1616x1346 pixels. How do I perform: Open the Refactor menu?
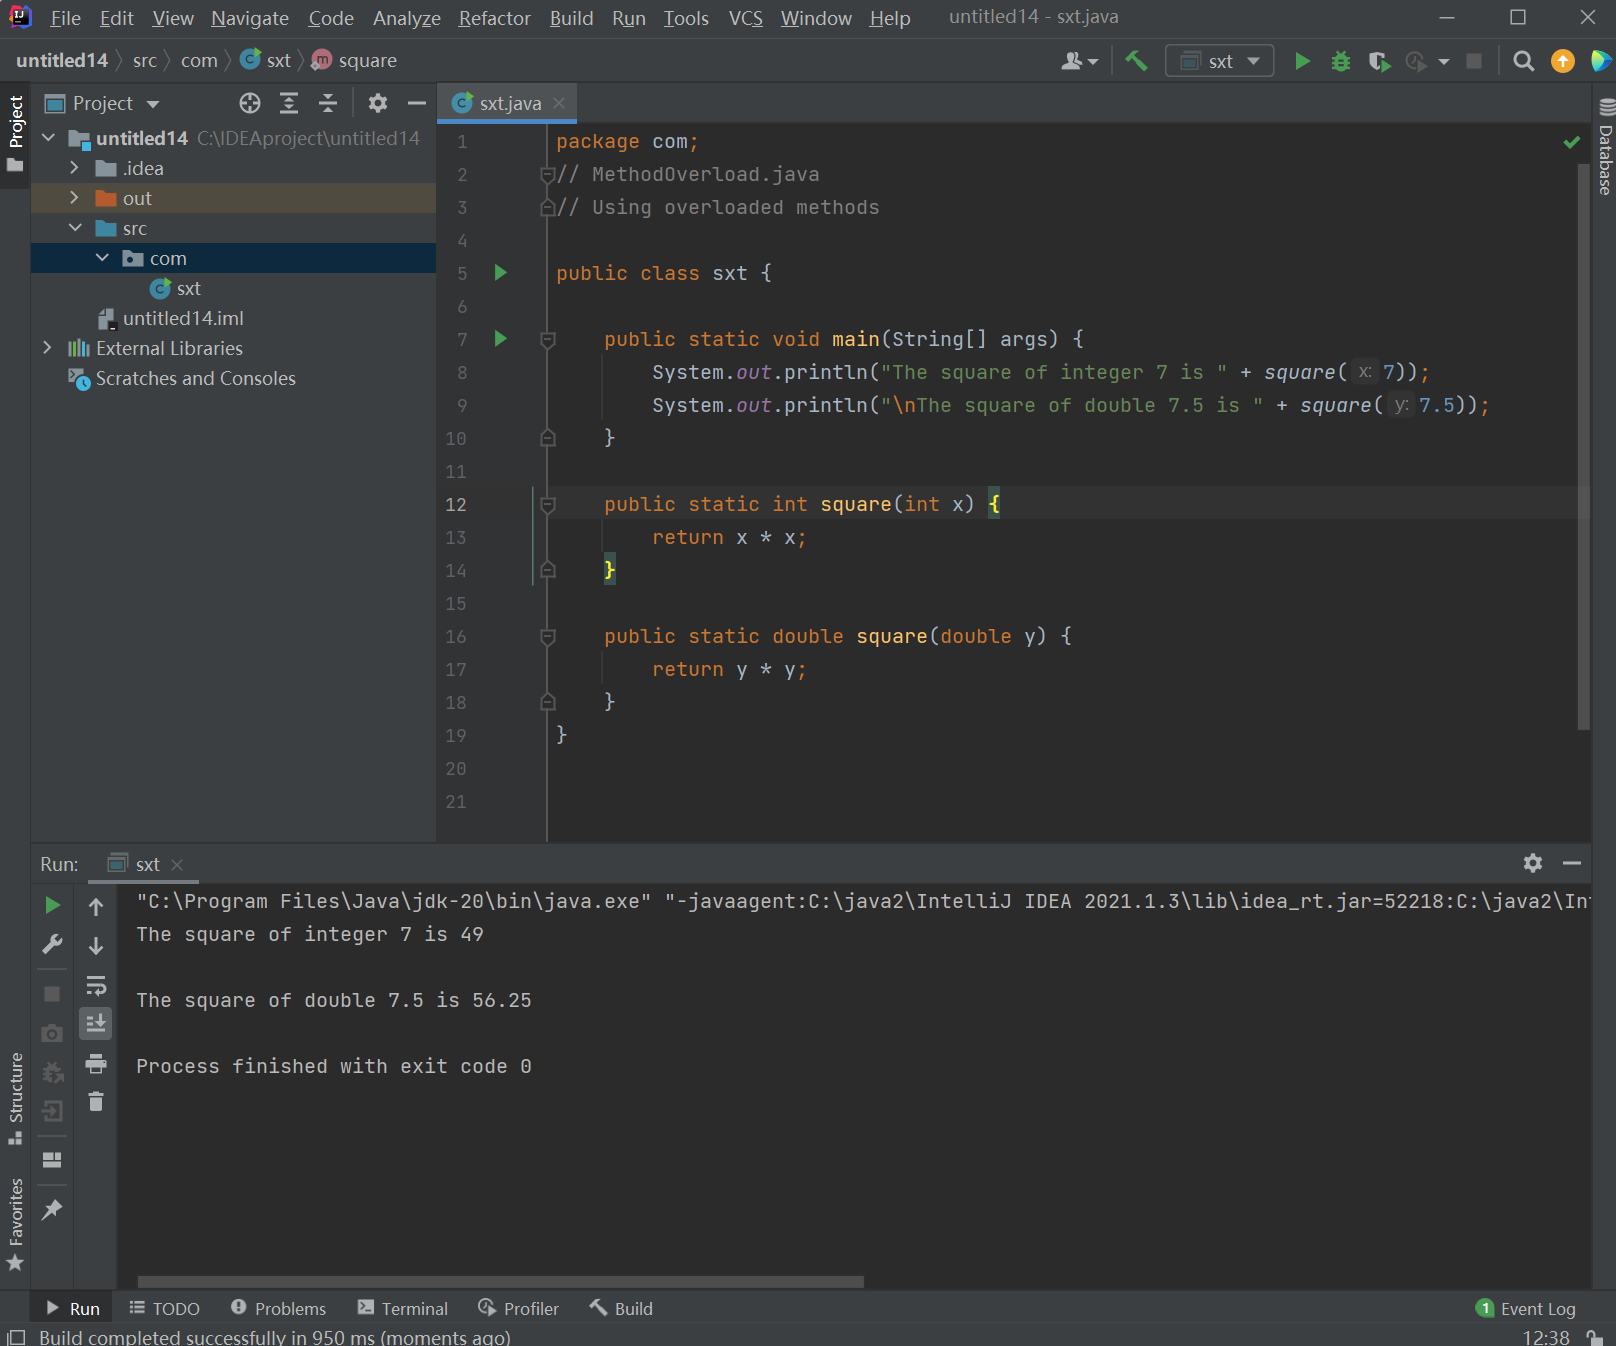pyautogui.click(x=494, y=18)
